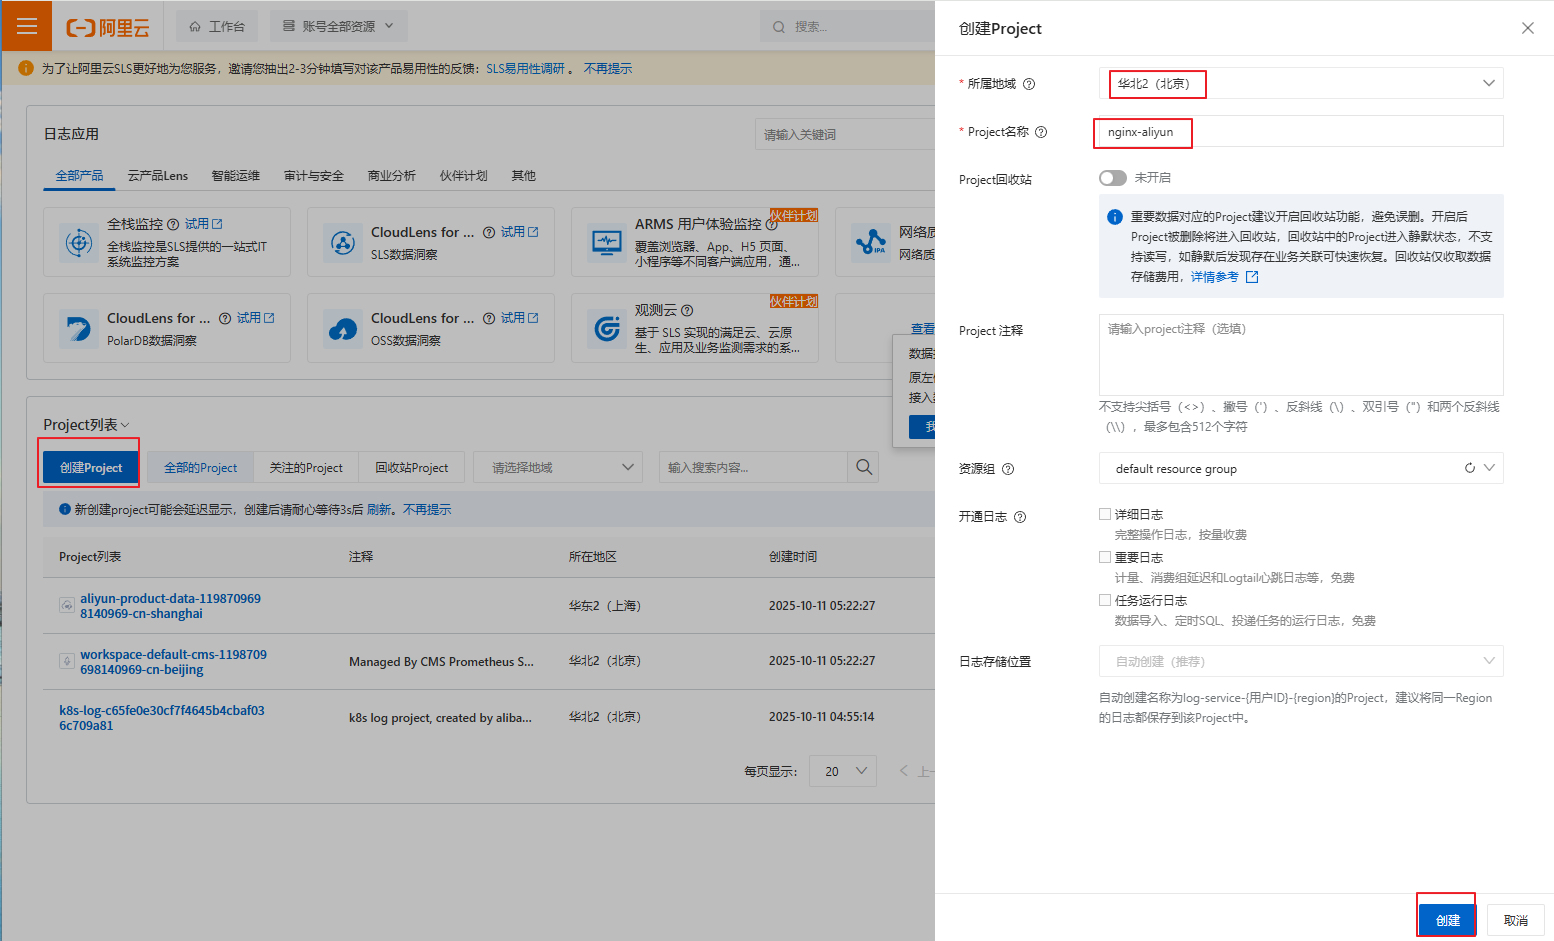Select the 全部产品 tab
Screen dimensions: 1554x941
[79, 175]
